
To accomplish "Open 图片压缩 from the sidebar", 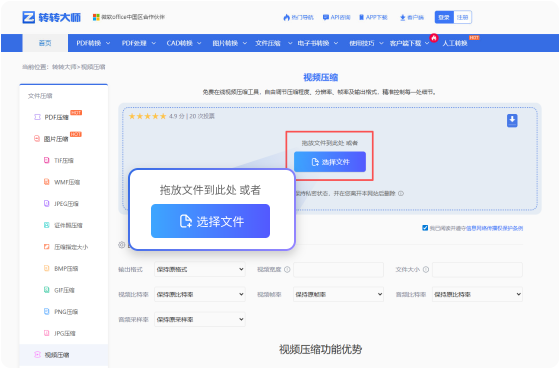I will click(x=56, y=139).
